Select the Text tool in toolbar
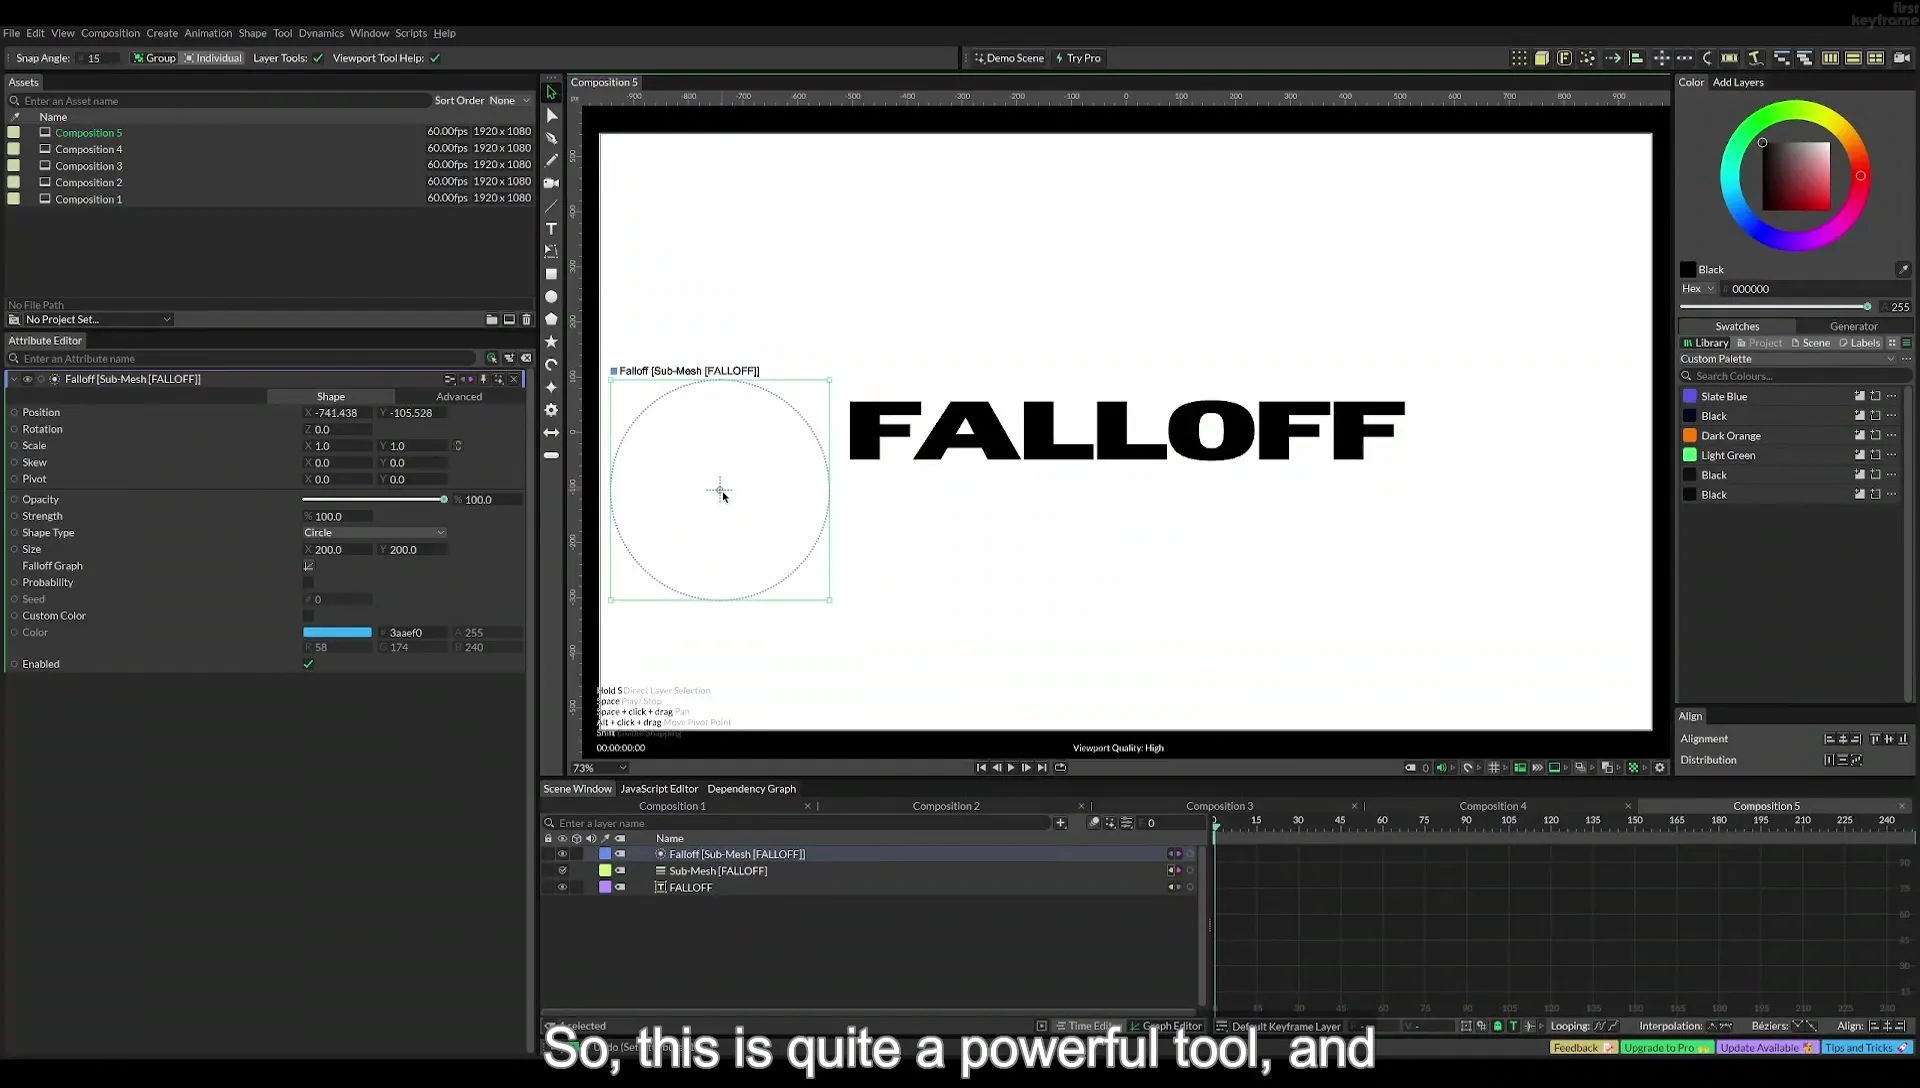 [x=551, y=229]
